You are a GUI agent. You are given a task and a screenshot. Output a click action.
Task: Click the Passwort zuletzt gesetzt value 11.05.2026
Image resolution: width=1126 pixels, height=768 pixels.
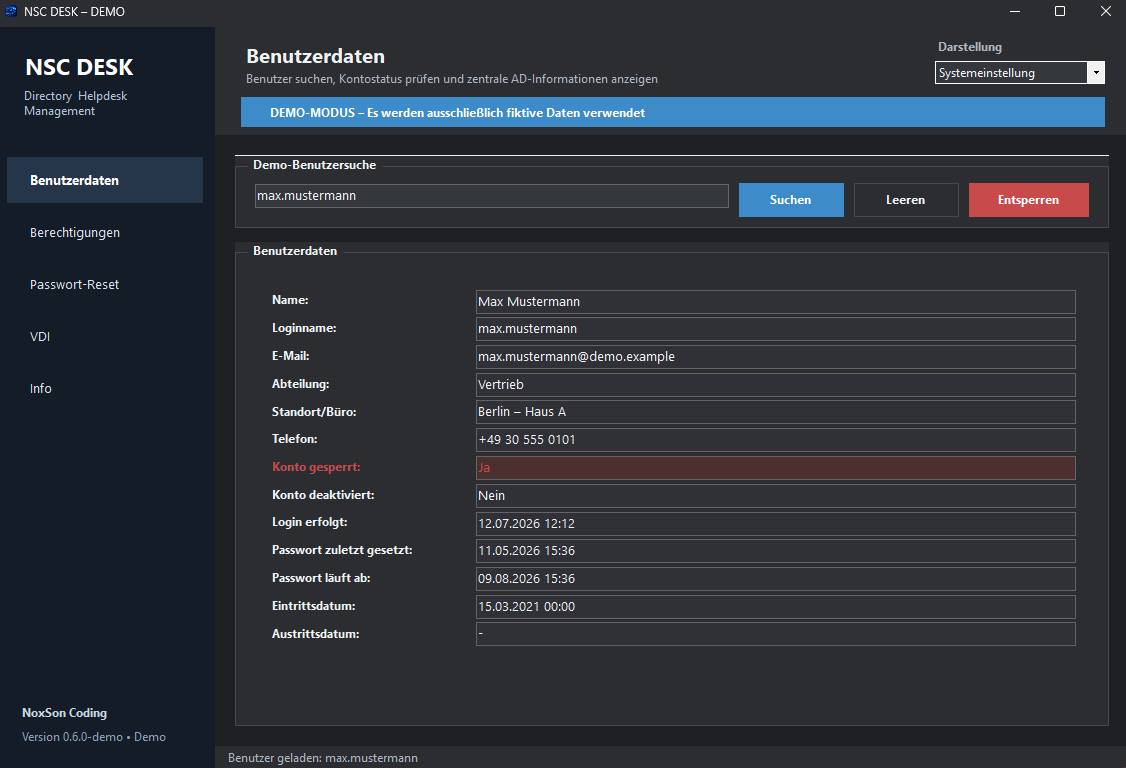pyautogui.click(x=776, y=551)
